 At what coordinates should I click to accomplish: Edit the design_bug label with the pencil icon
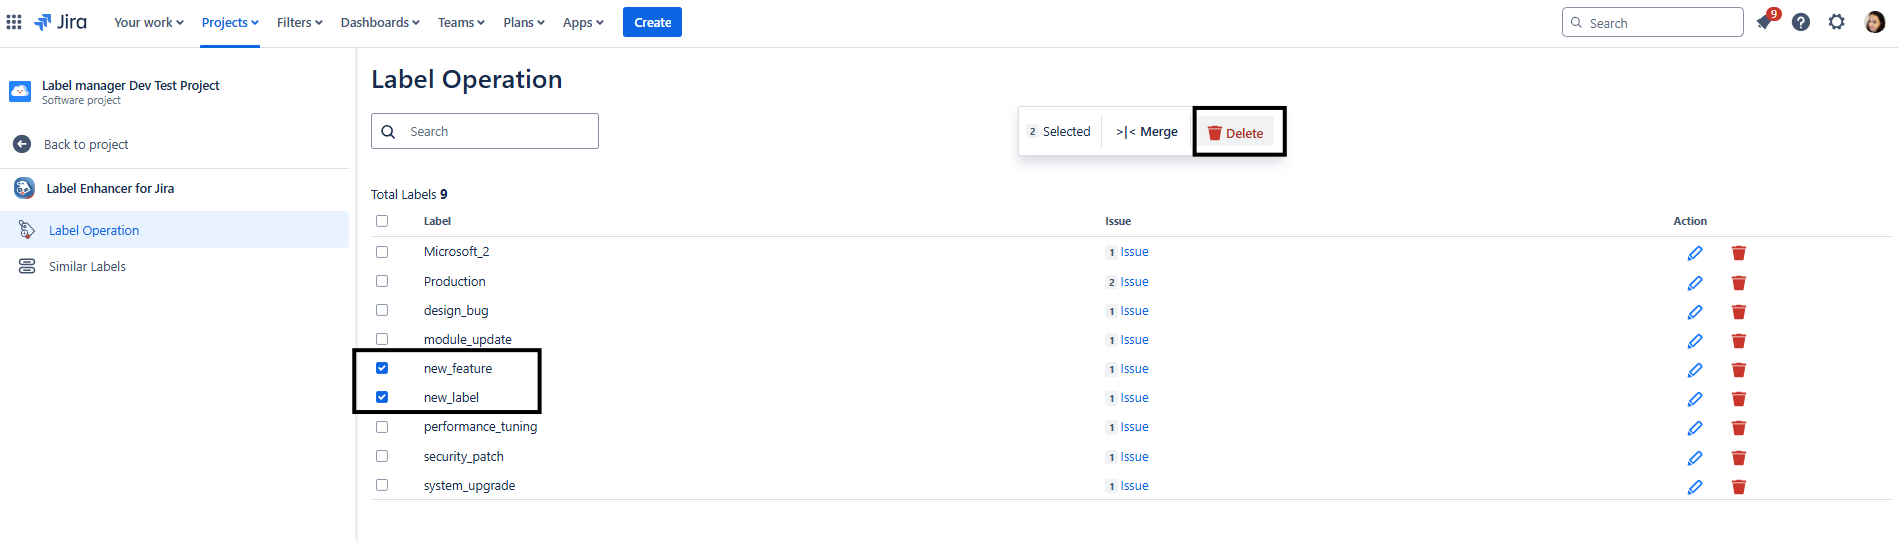click(1695, 312)
